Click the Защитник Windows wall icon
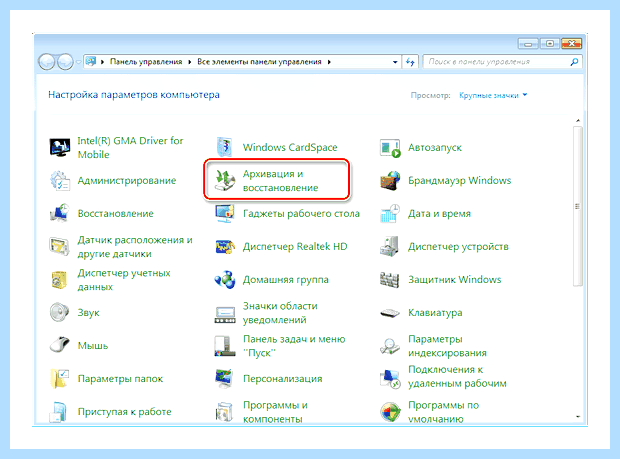This screenshot has width=620, height=459. [x=390, y=280]
